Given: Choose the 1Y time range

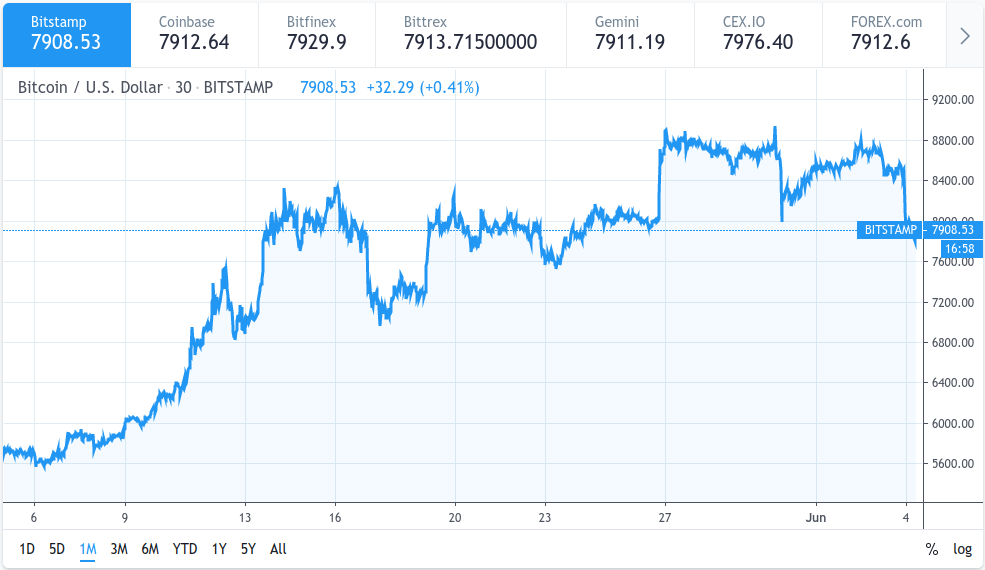Looking at the screenshot, I should point(219,549).
